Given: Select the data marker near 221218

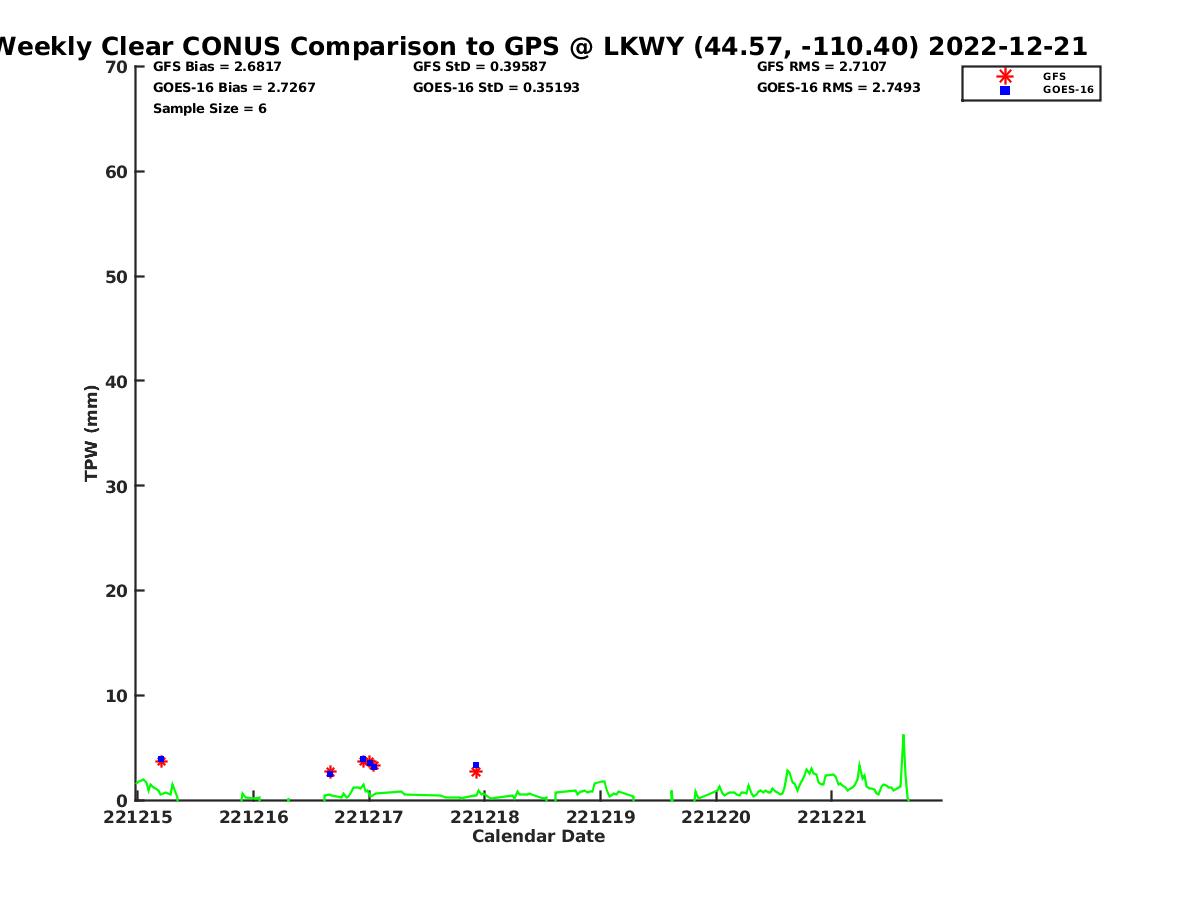Looking at the screenshot, I should click(476, 770).
